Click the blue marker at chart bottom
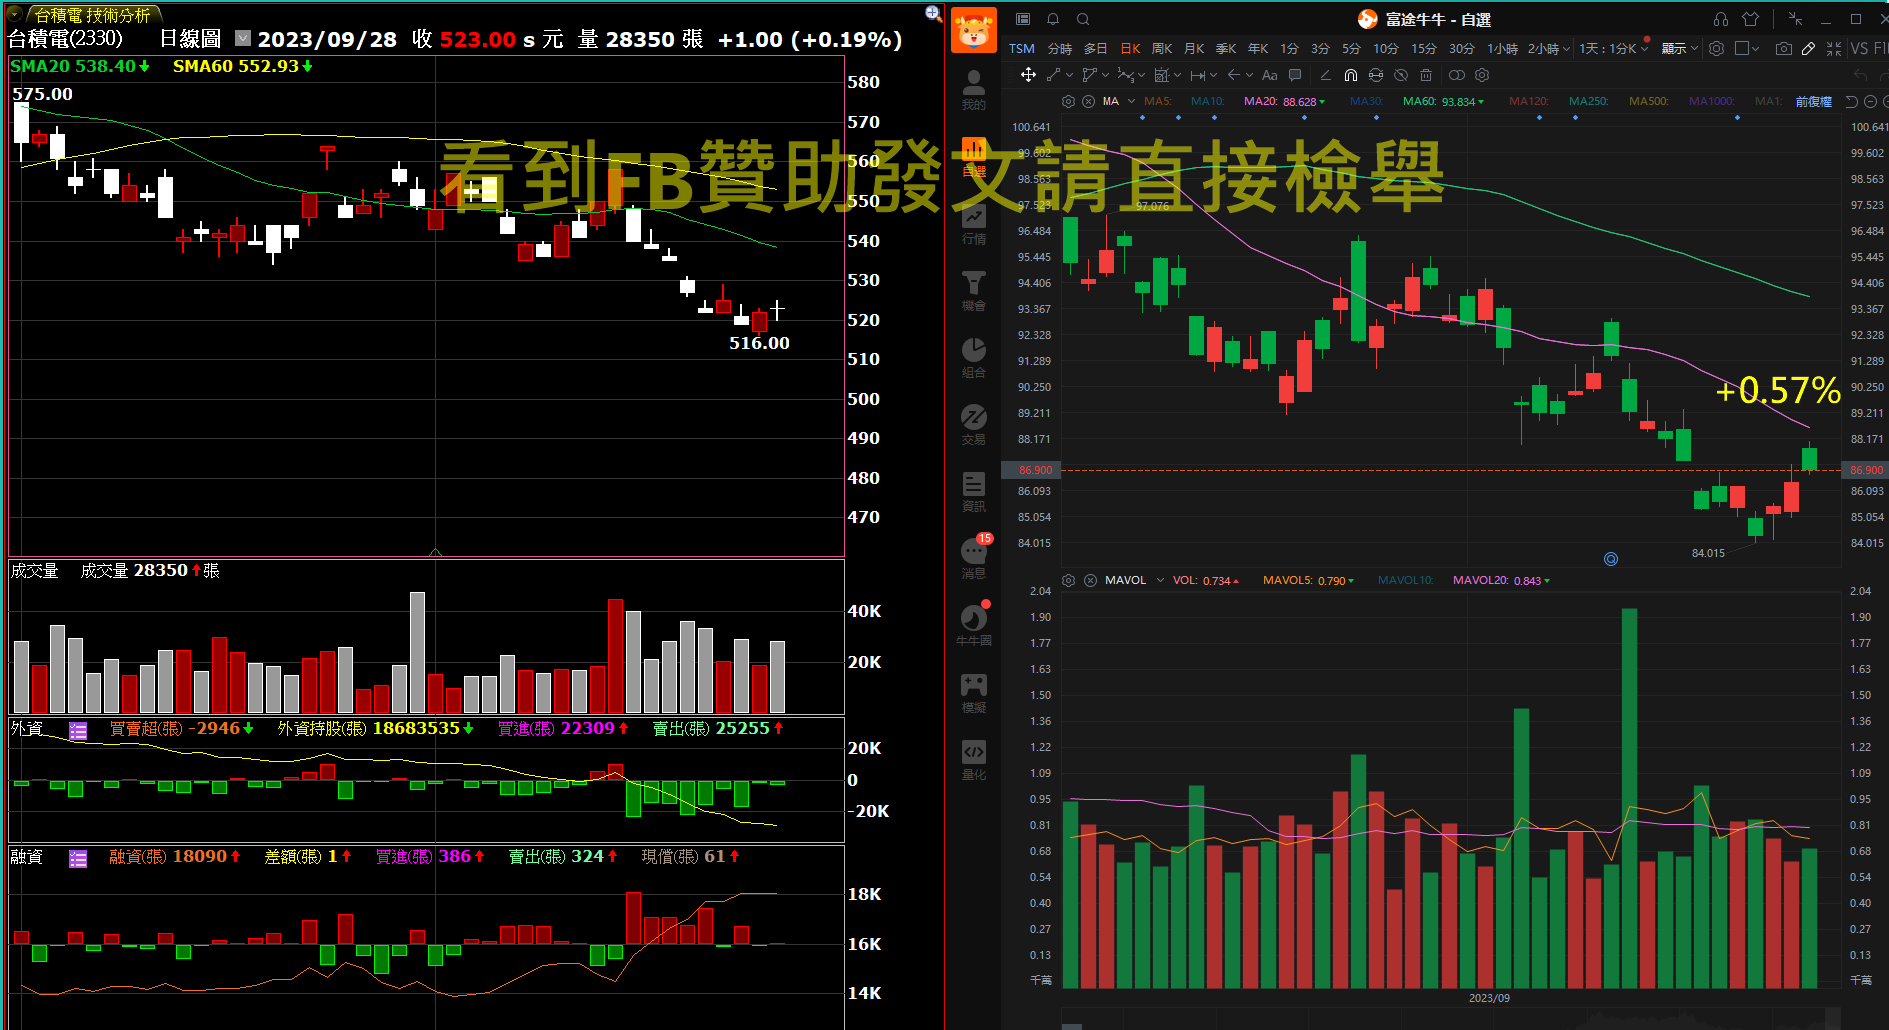Viewport: 1889px width, 1030px height. [1610, 559]
